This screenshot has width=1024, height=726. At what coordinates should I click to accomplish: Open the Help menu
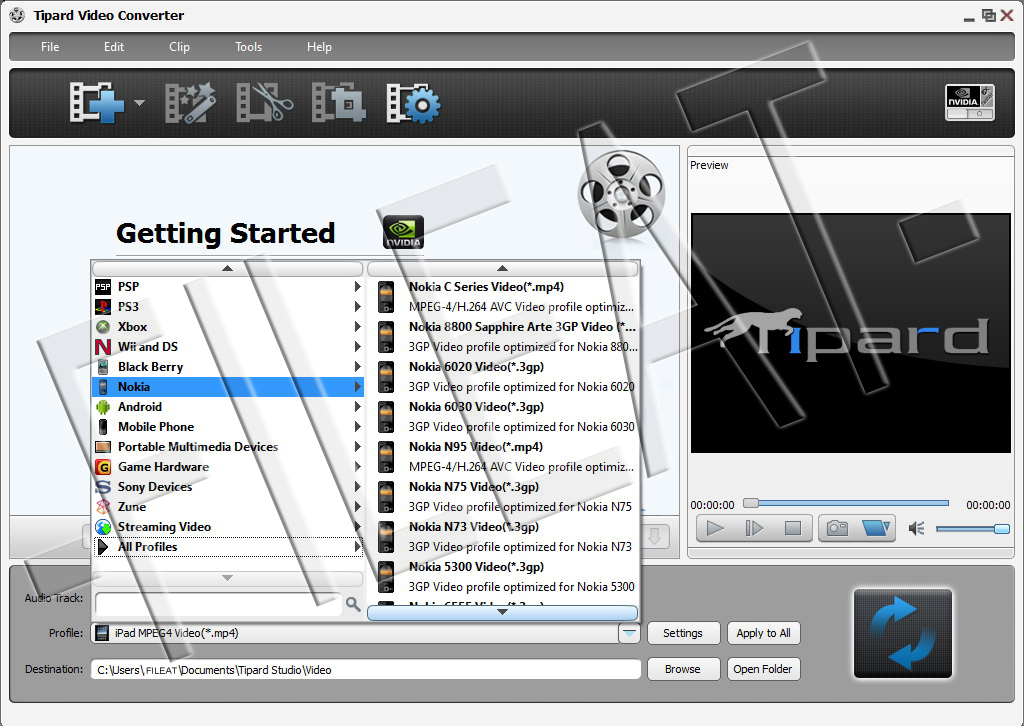click(x=319, y=47)
